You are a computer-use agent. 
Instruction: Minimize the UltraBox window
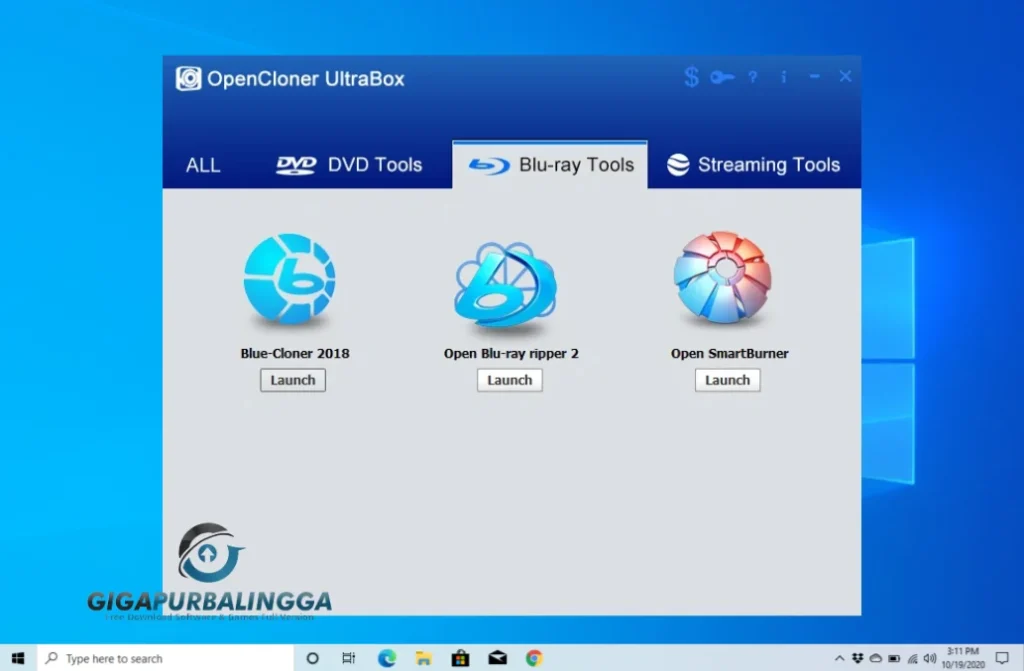(815, 77)
